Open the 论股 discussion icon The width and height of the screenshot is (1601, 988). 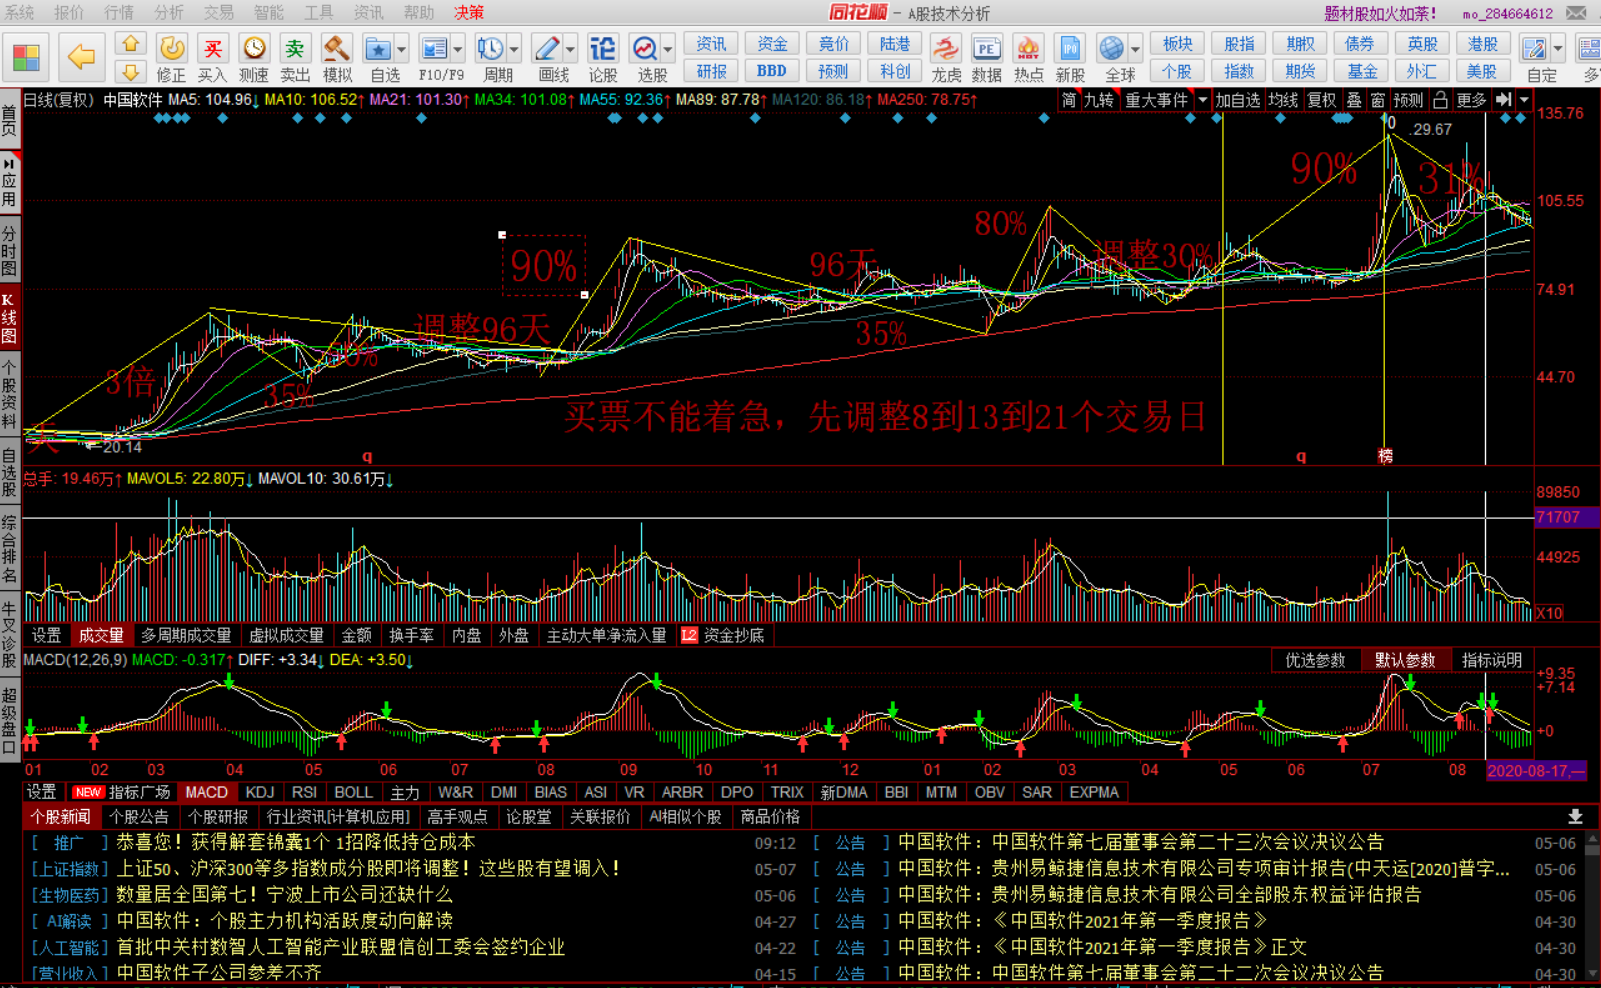[x=603, y=59]
